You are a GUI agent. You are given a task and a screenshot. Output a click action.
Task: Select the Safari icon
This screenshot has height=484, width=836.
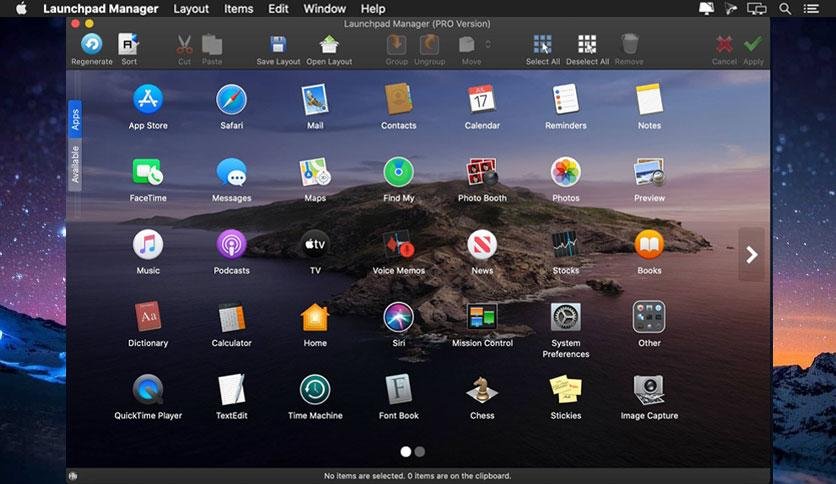coord(231,100)
